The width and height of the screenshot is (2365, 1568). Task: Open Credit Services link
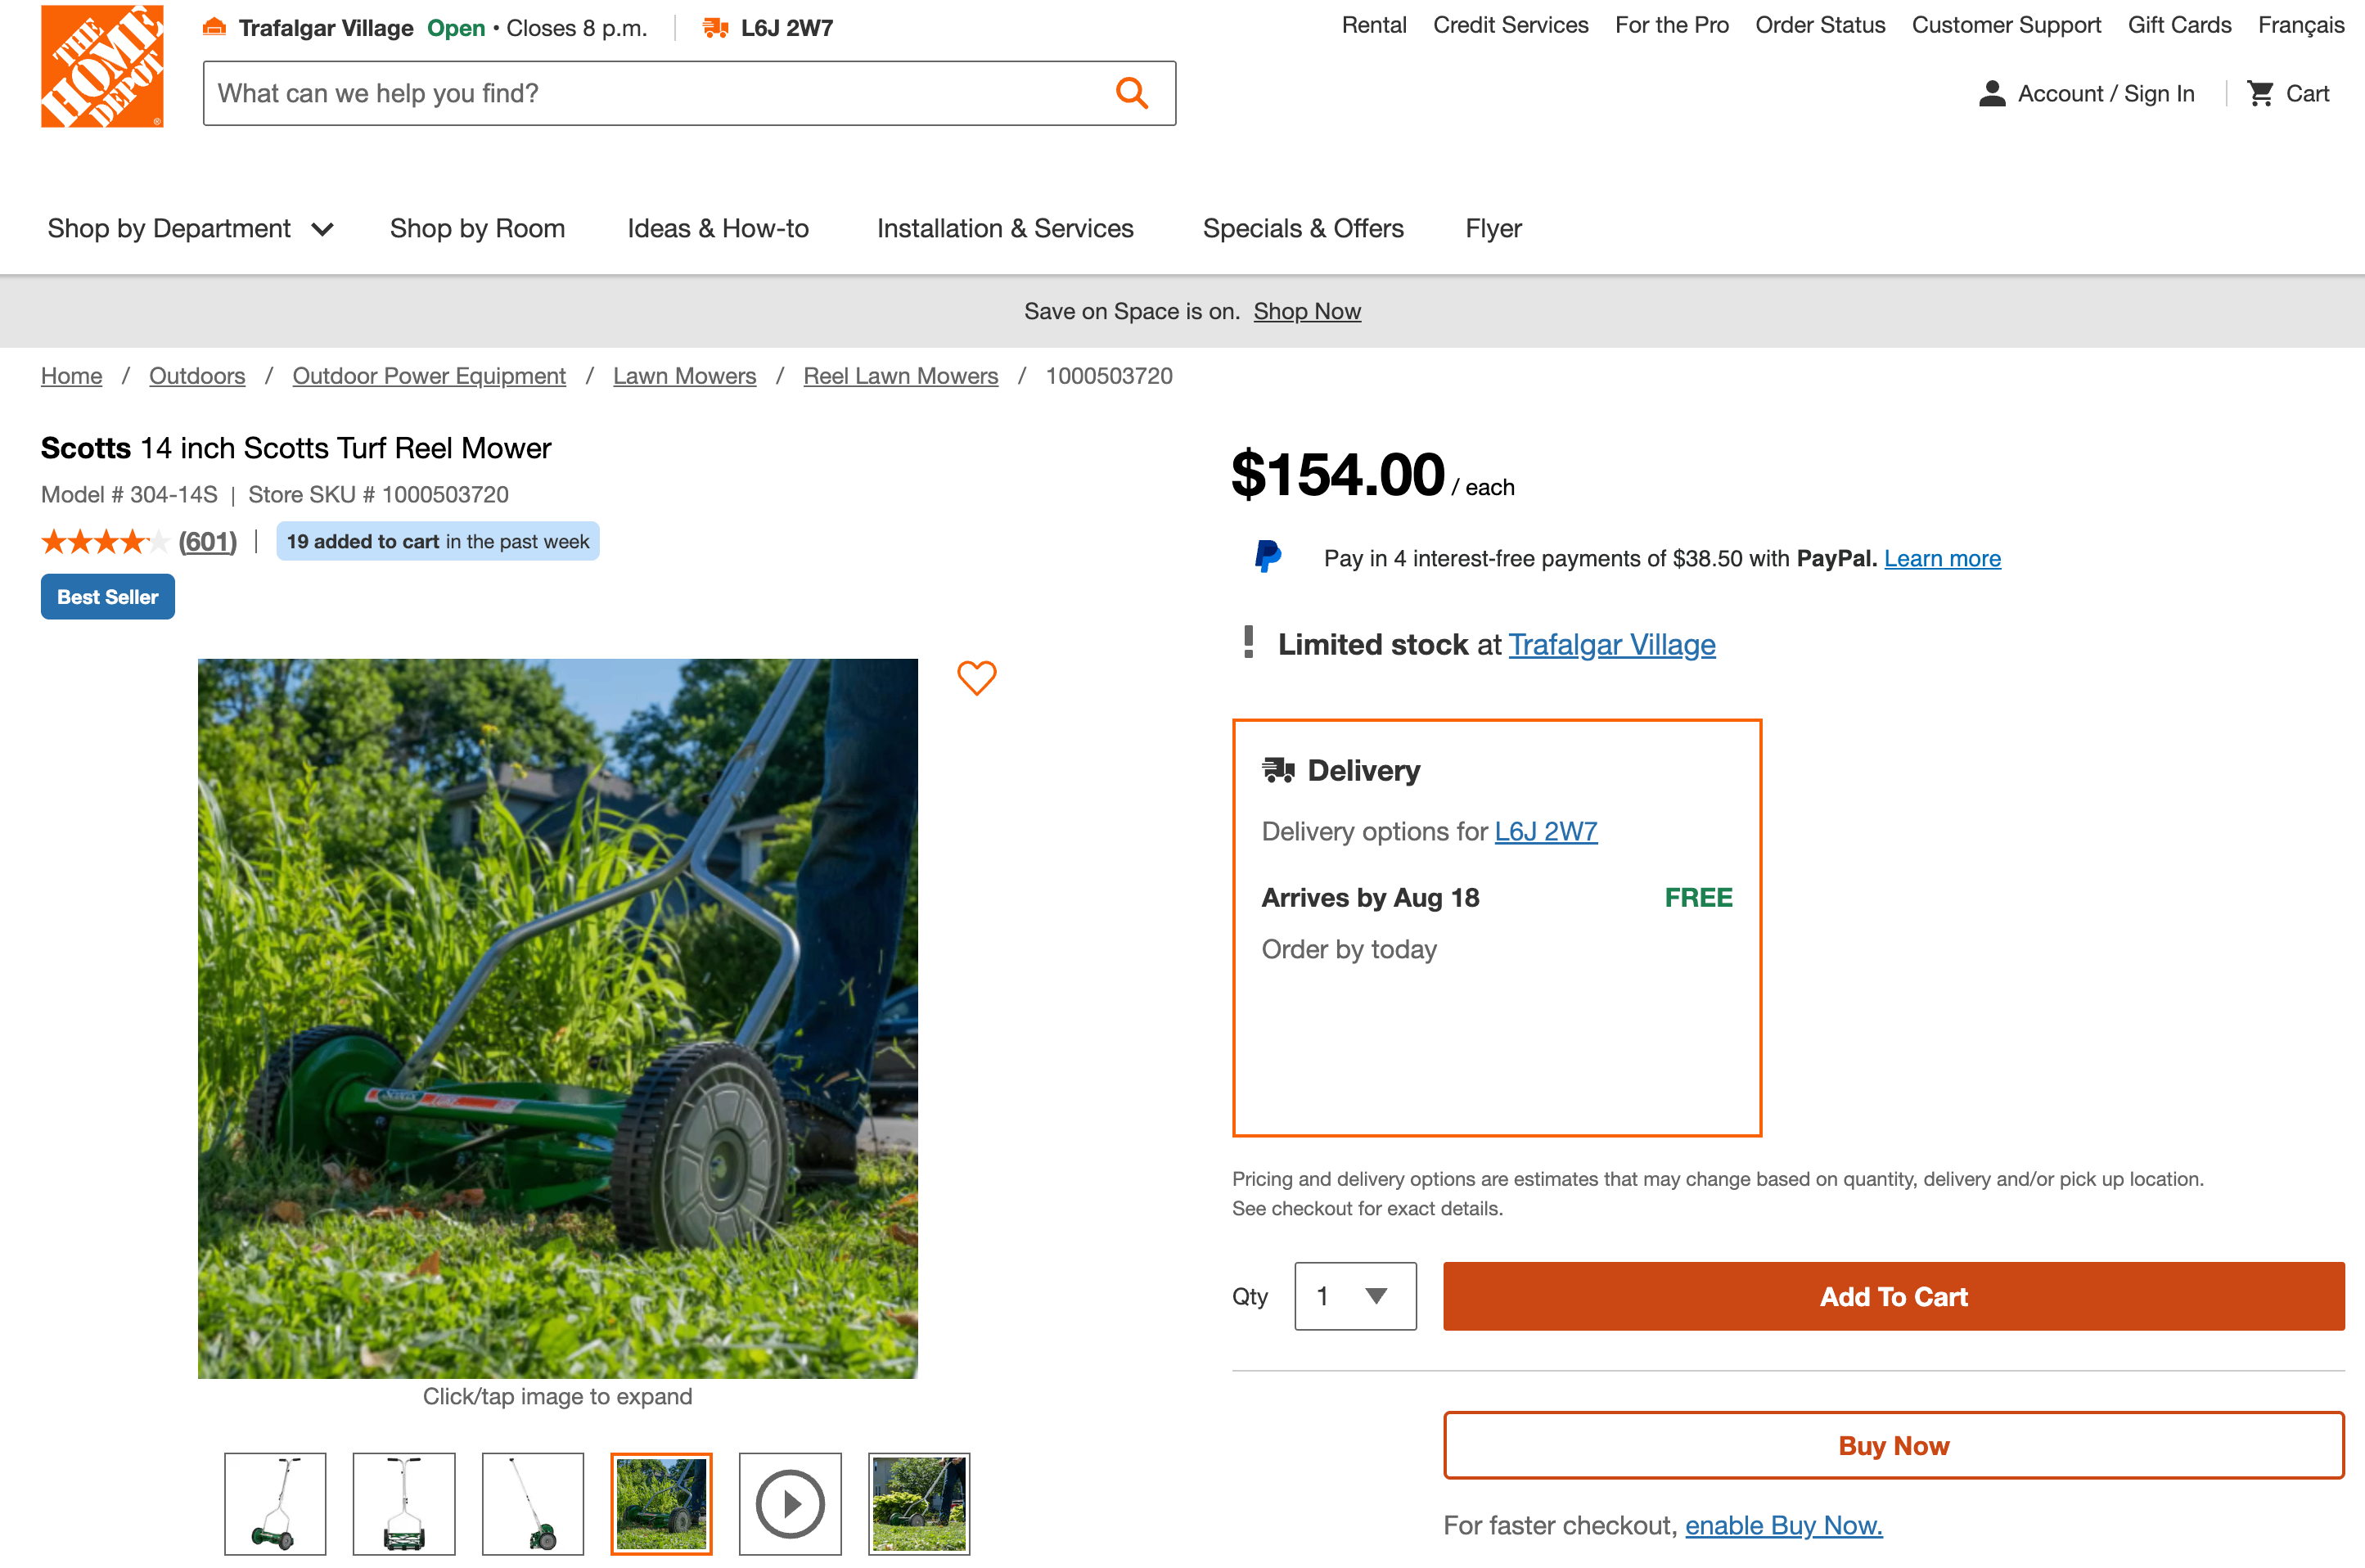[1510, 25]
